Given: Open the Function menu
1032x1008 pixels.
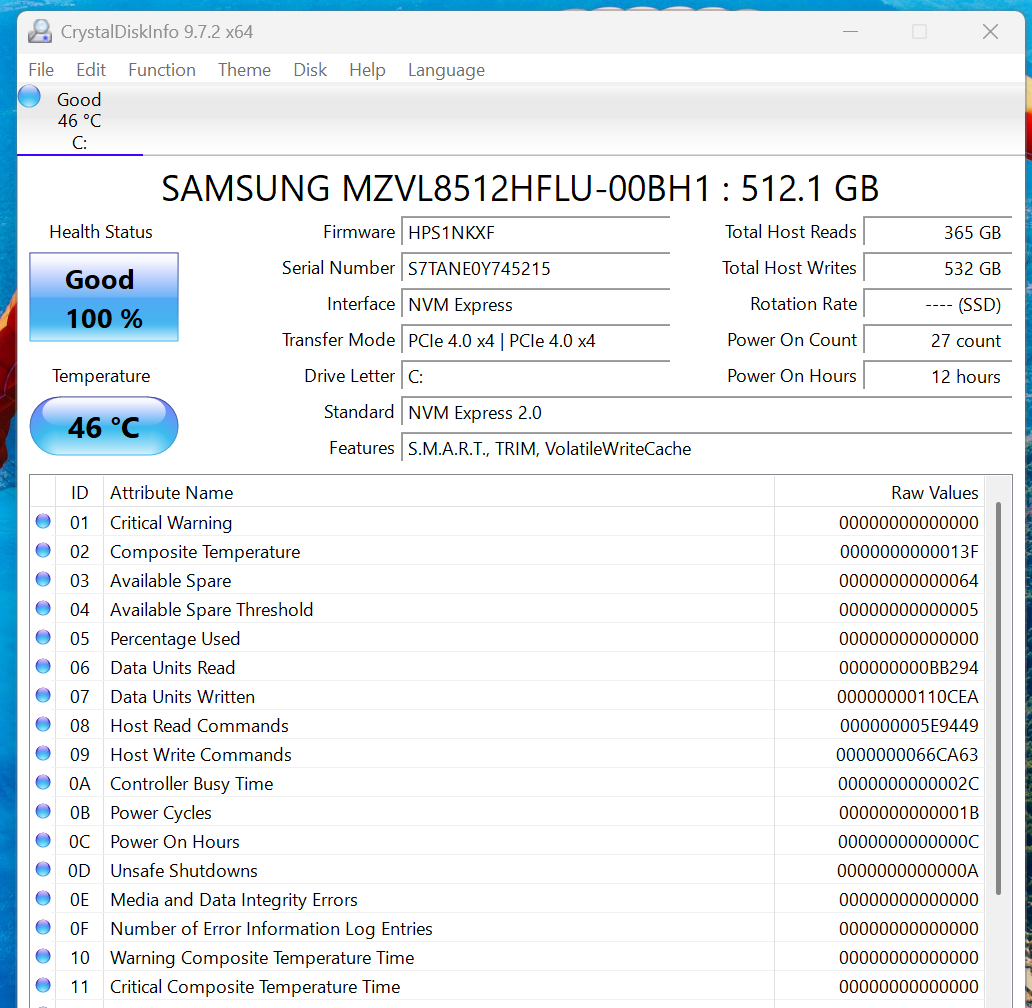Looking at the screenshot, I should point(161,70).
